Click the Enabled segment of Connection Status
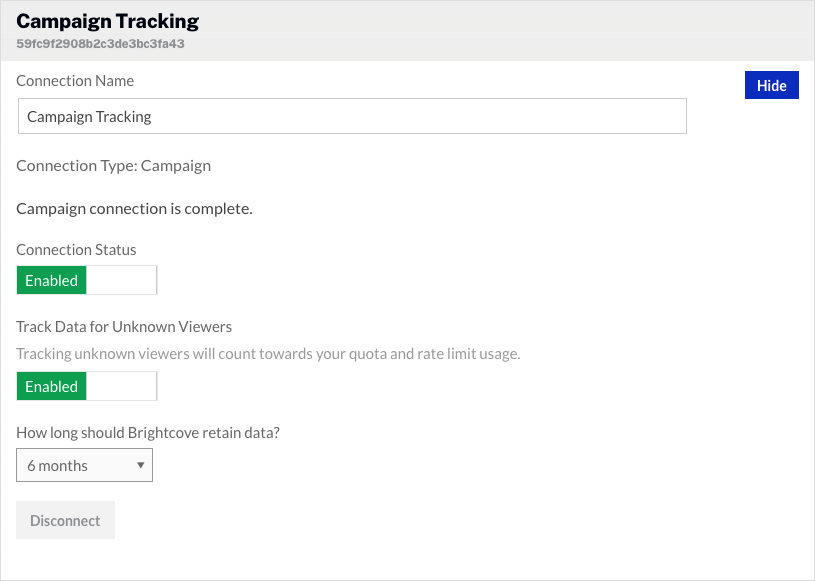Screen dimensions: 815x581 tap(51, 280)
